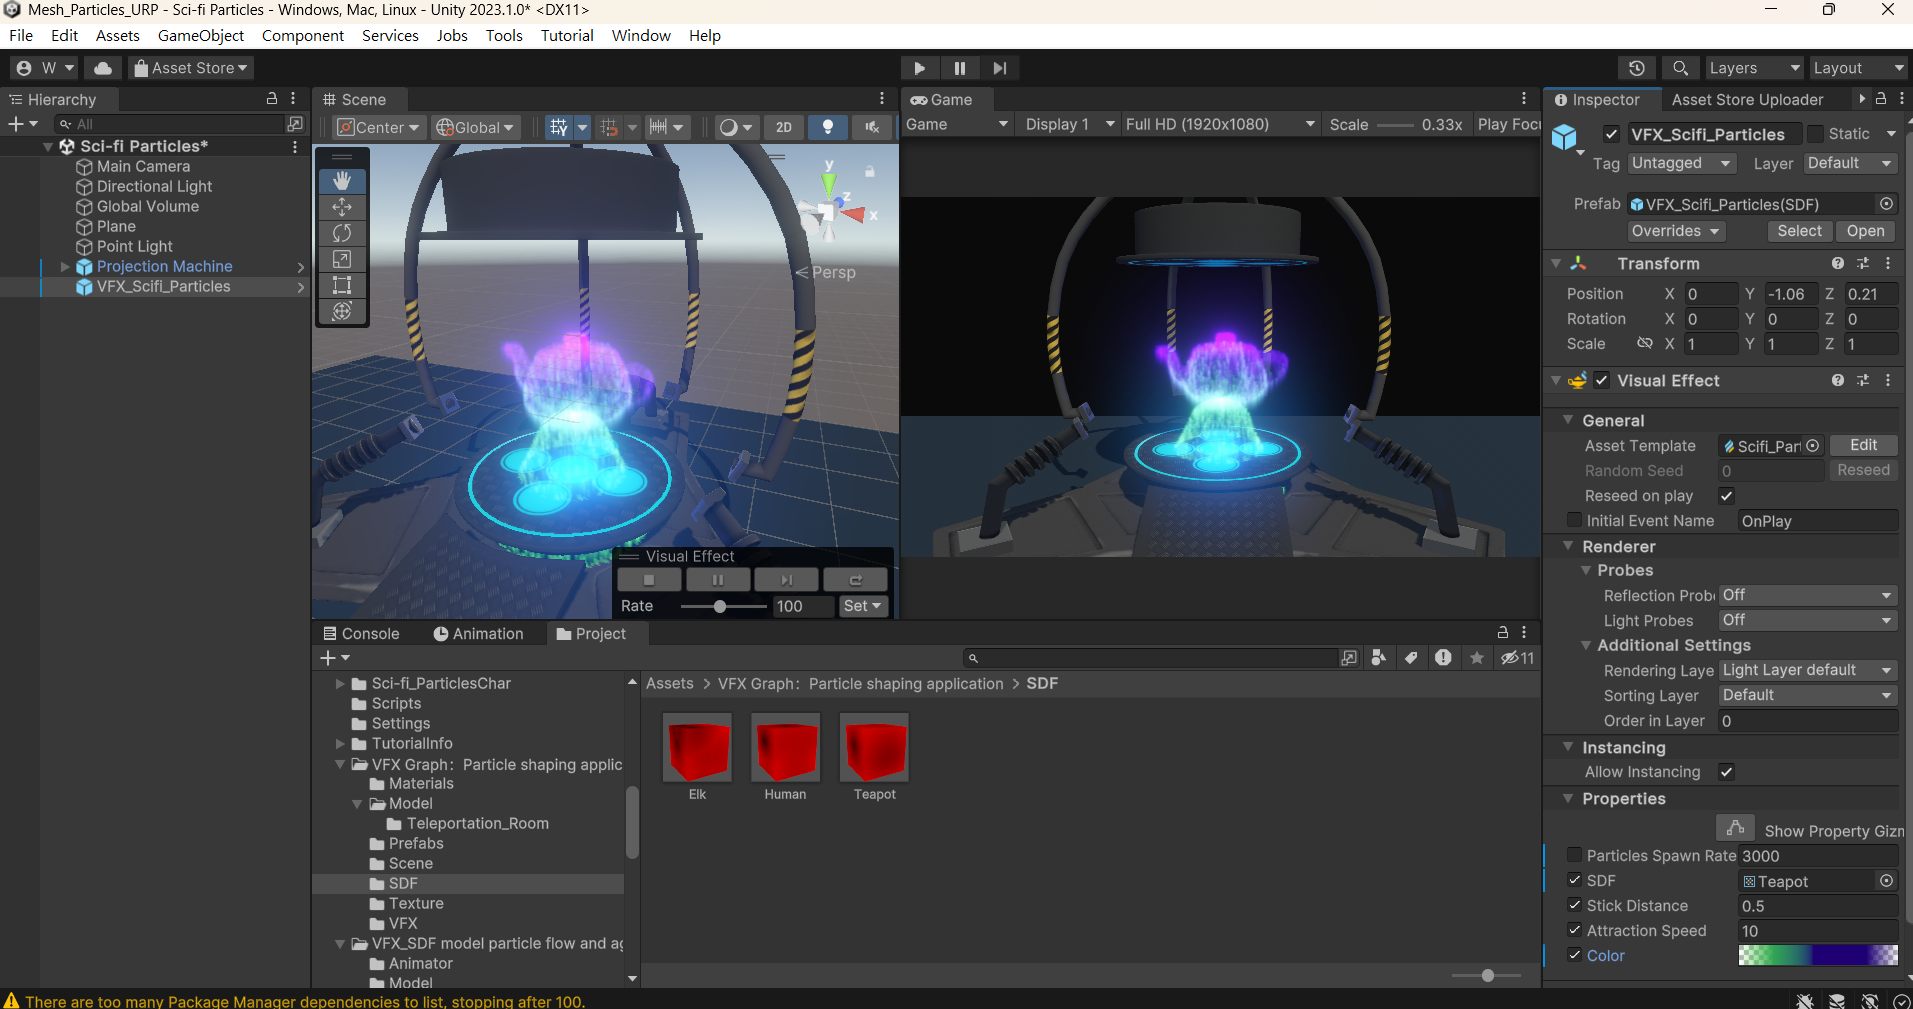Enable the Initial Event Name checkbox

point(1576,520)
